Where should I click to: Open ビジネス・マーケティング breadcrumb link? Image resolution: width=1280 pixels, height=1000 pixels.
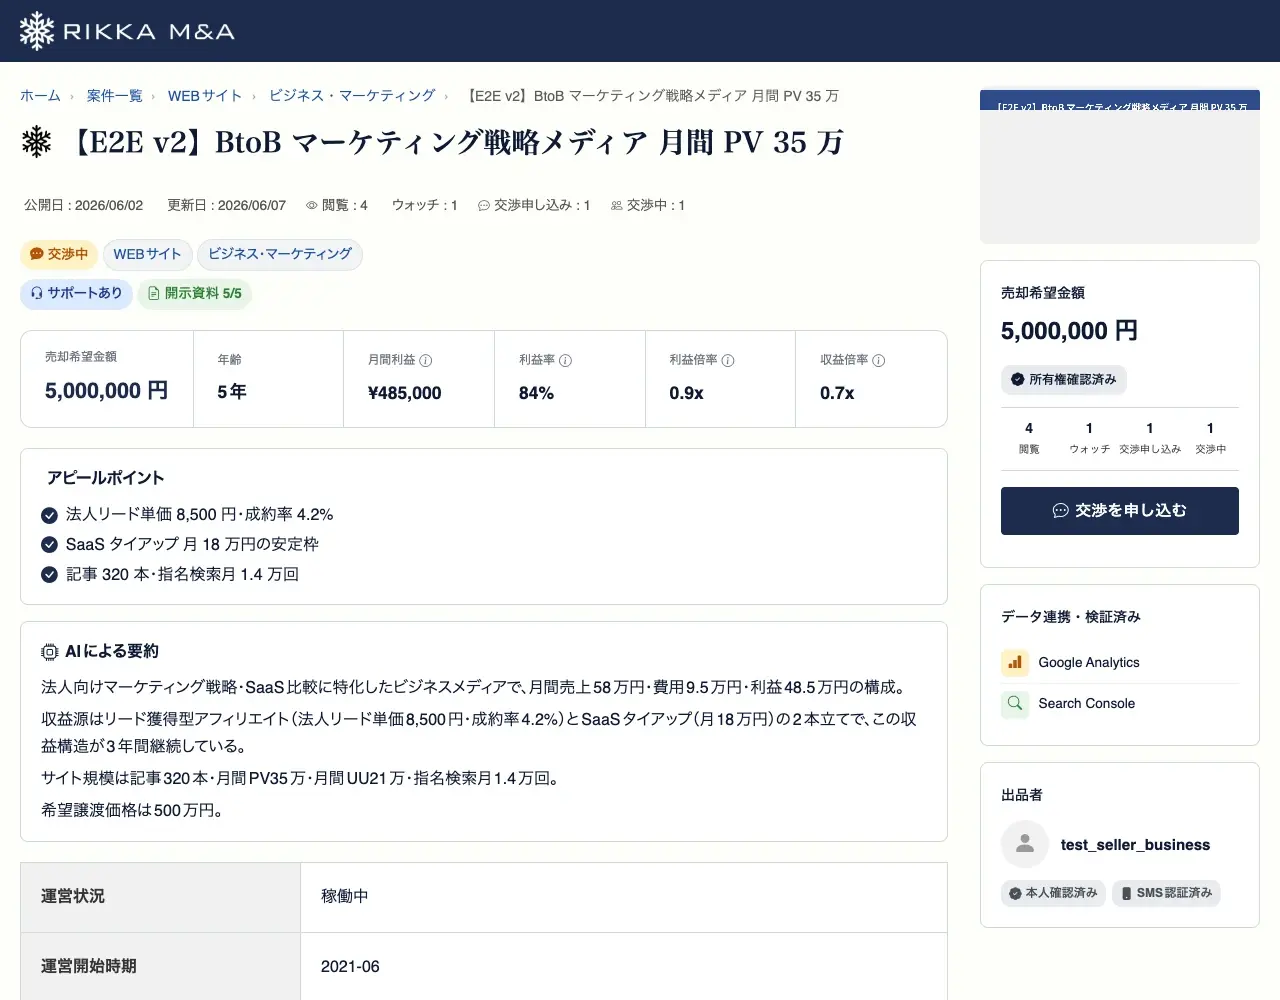[352, 96]
